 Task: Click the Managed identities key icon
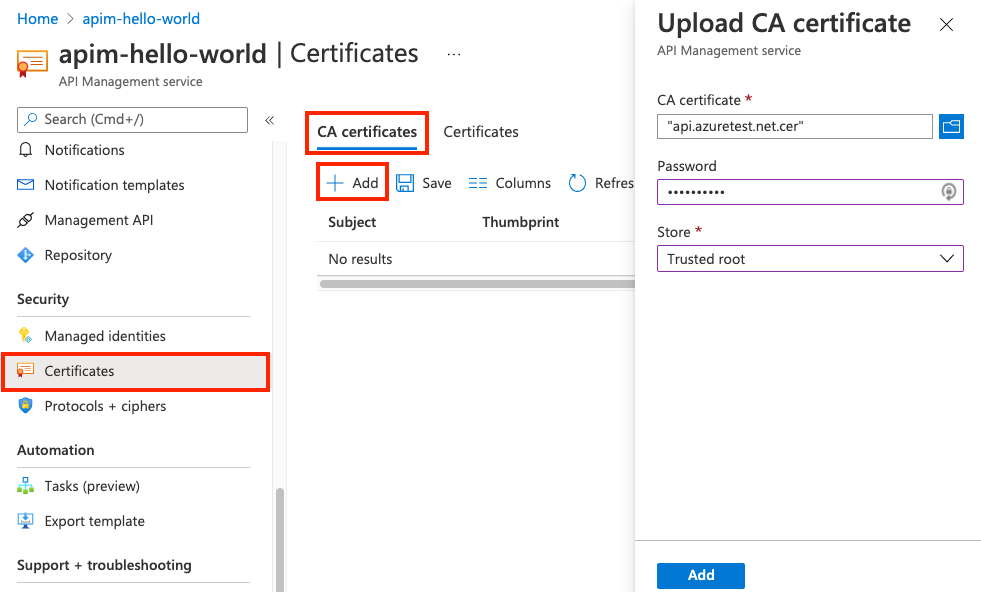point(26,336)
